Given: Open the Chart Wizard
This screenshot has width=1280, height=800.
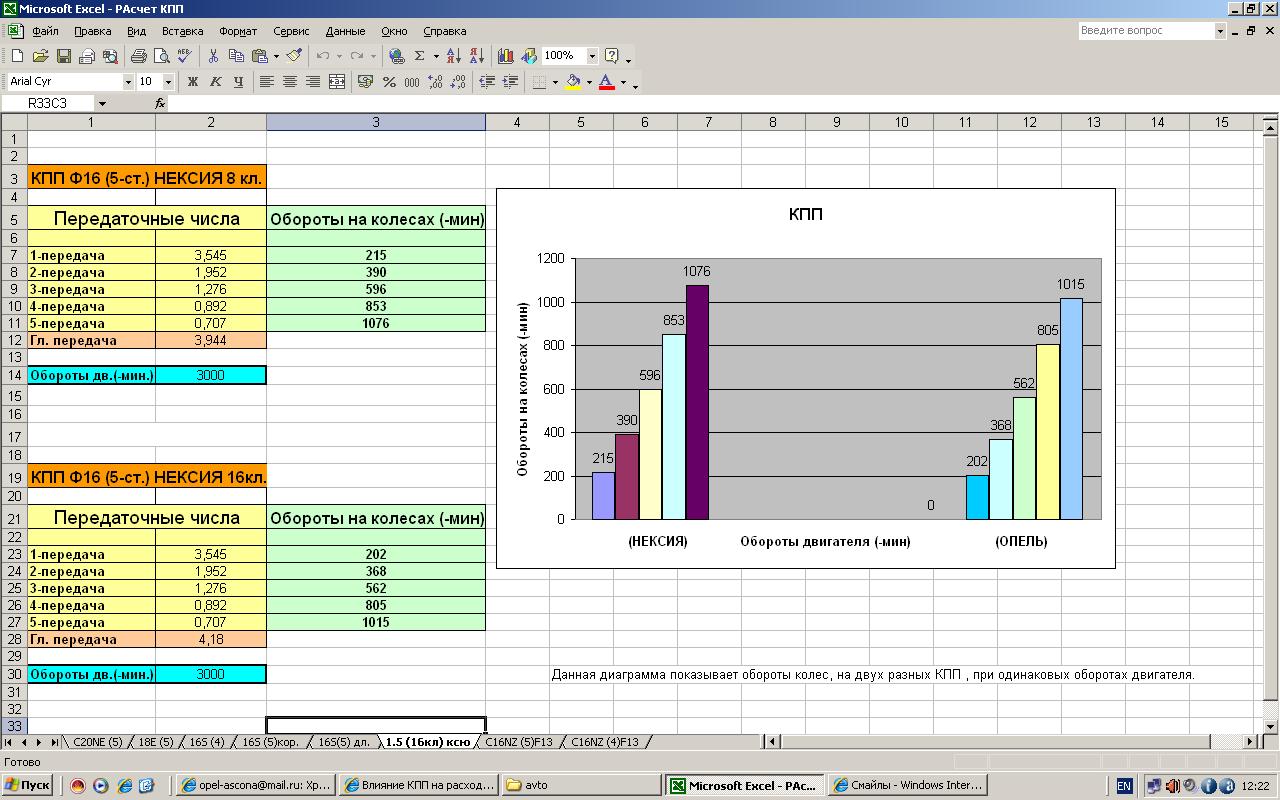Looking at the screenshot, I should [505, 56].
